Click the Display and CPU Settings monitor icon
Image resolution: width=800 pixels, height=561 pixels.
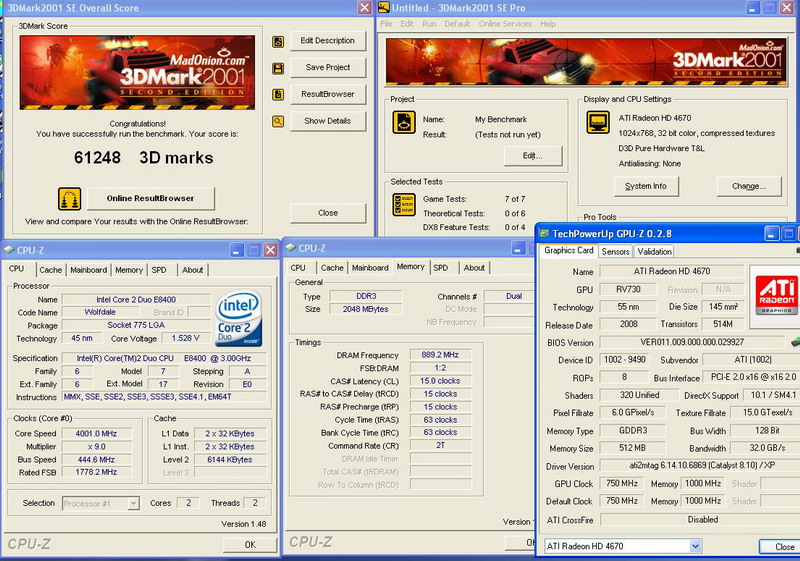(598, 122)
